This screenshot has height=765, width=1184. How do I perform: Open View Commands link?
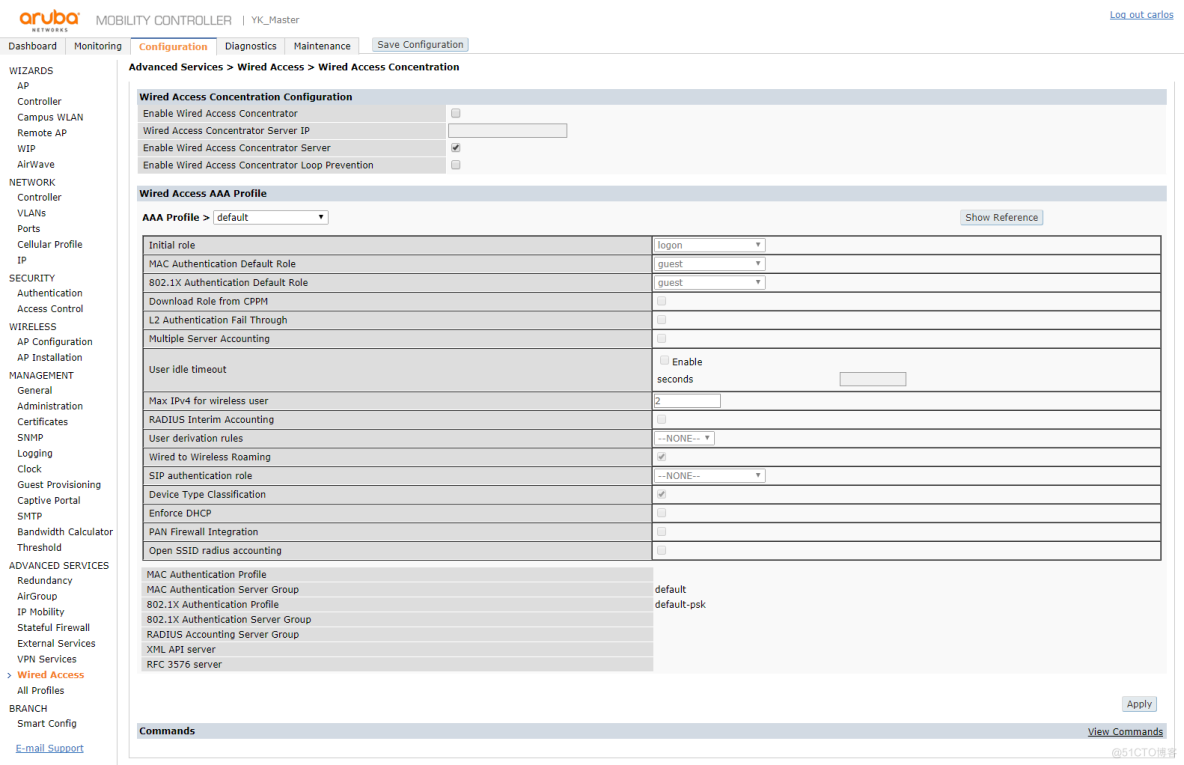tap(1125, 732)
